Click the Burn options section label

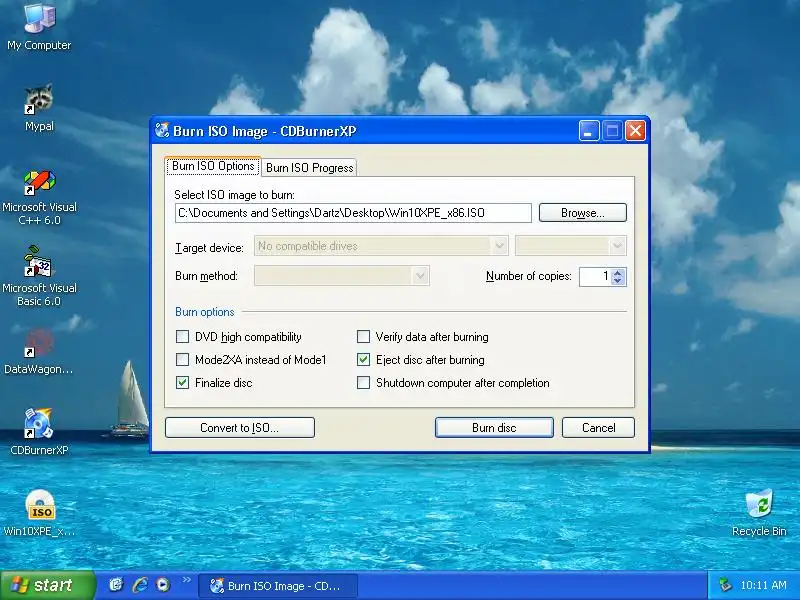coord(205,312)
